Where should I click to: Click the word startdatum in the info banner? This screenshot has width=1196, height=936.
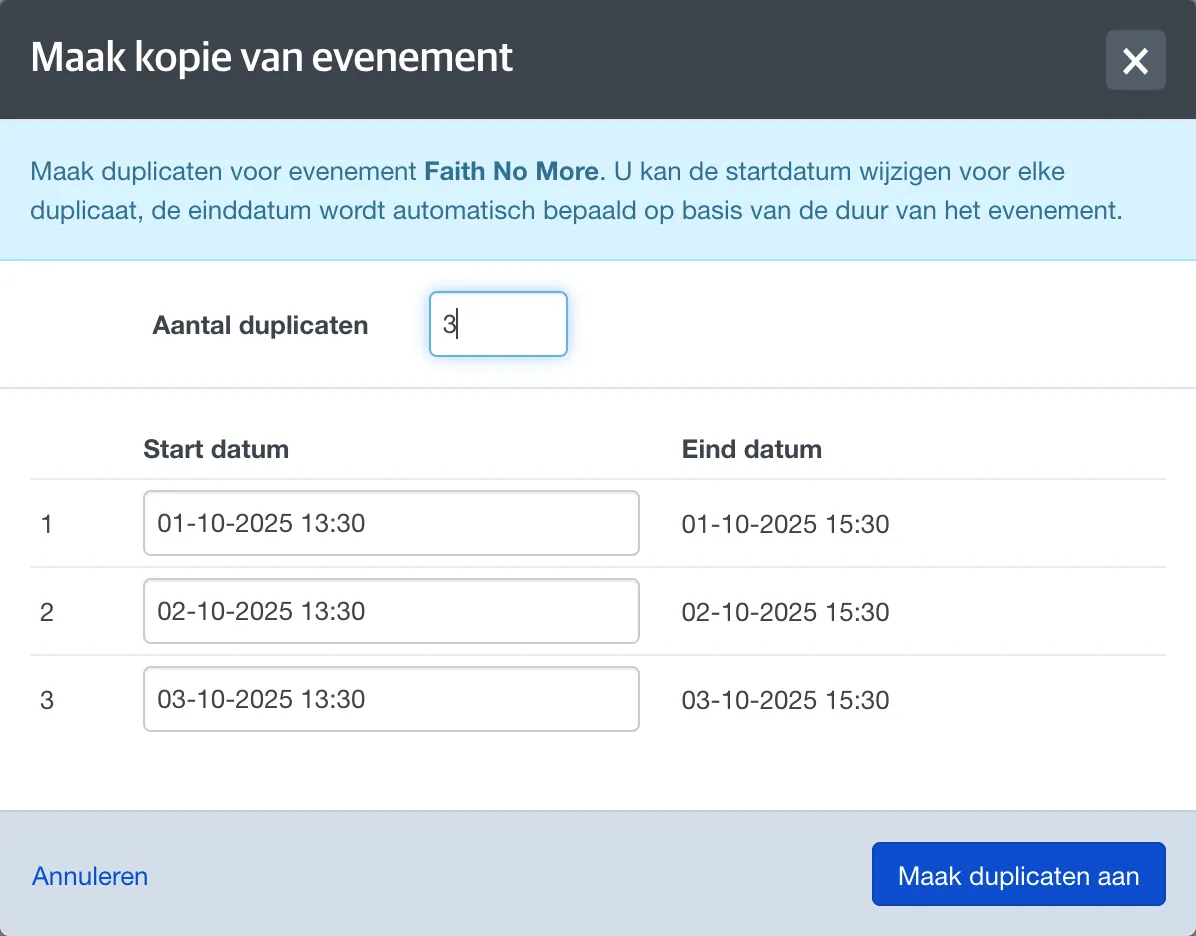[787, 171]
